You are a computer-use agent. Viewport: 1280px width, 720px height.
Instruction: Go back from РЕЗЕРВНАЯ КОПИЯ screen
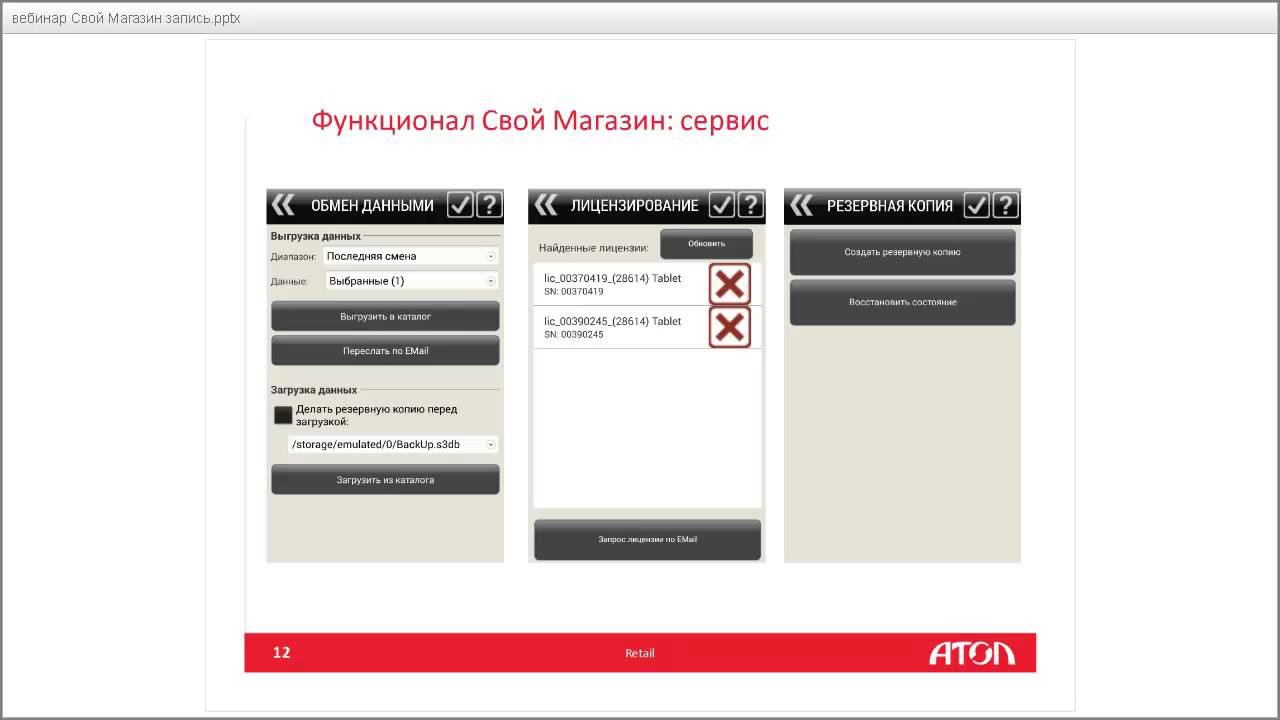pyautogui.click(x=801, y=205)
